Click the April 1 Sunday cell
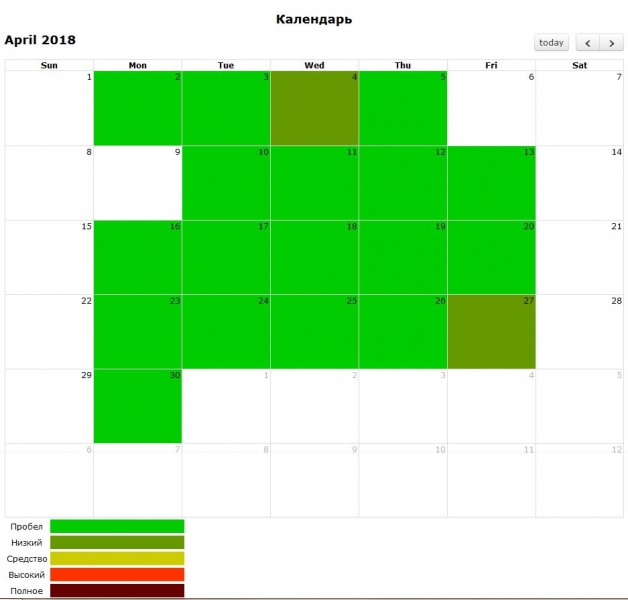The width and height of the screenshot is (628, 600). [x=49, y=108]
